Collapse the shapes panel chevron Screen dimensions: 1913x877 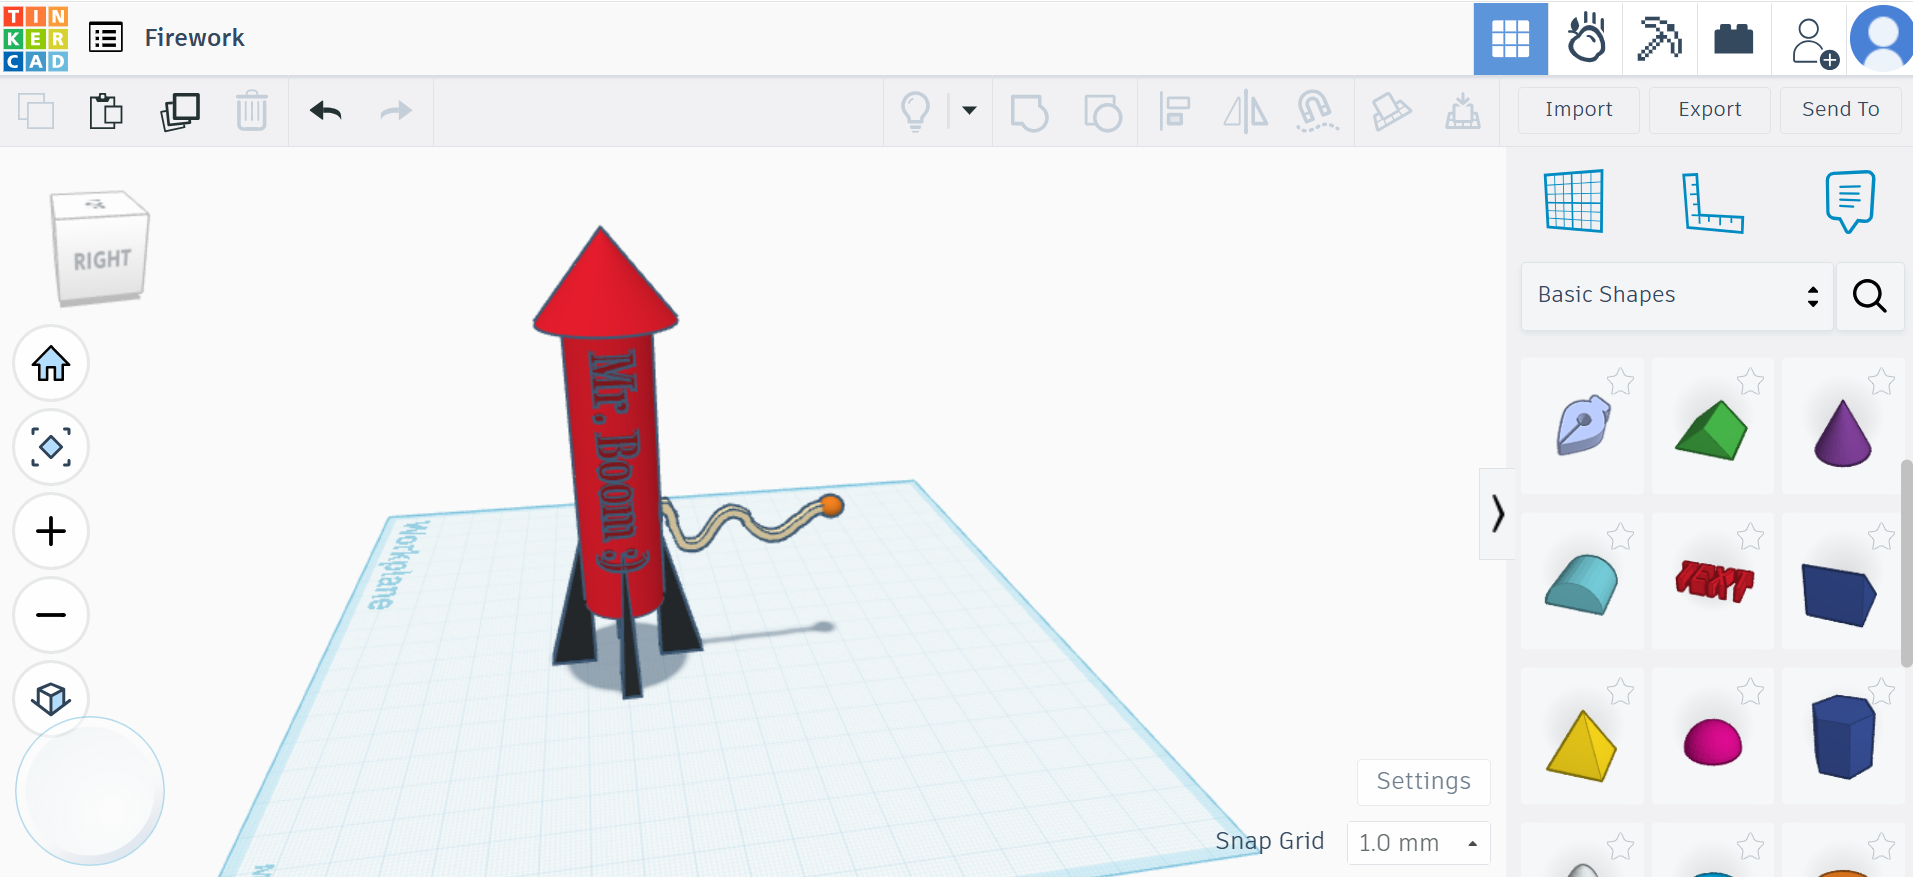(1497, 513)
